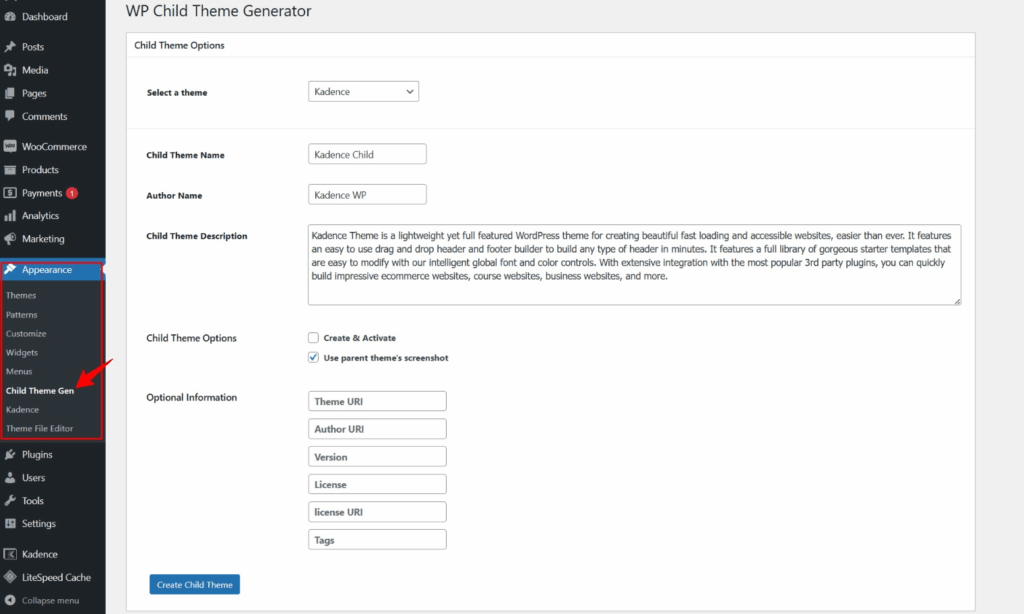Open the Themes submenu item

21,296
